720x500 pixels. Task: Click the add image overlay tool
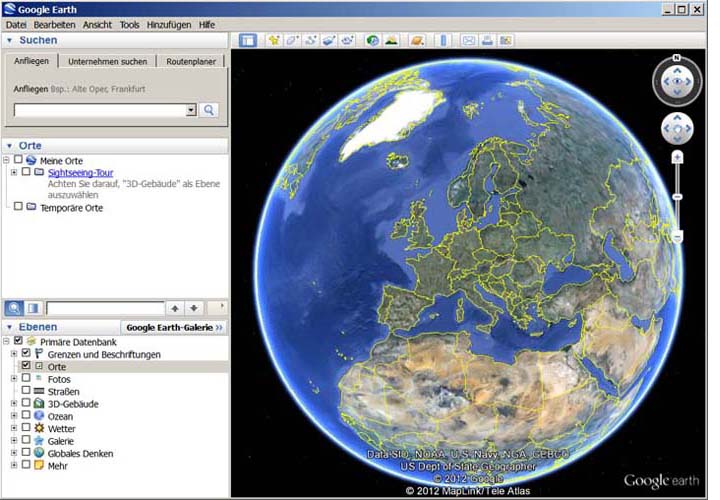tap(329, 40)
